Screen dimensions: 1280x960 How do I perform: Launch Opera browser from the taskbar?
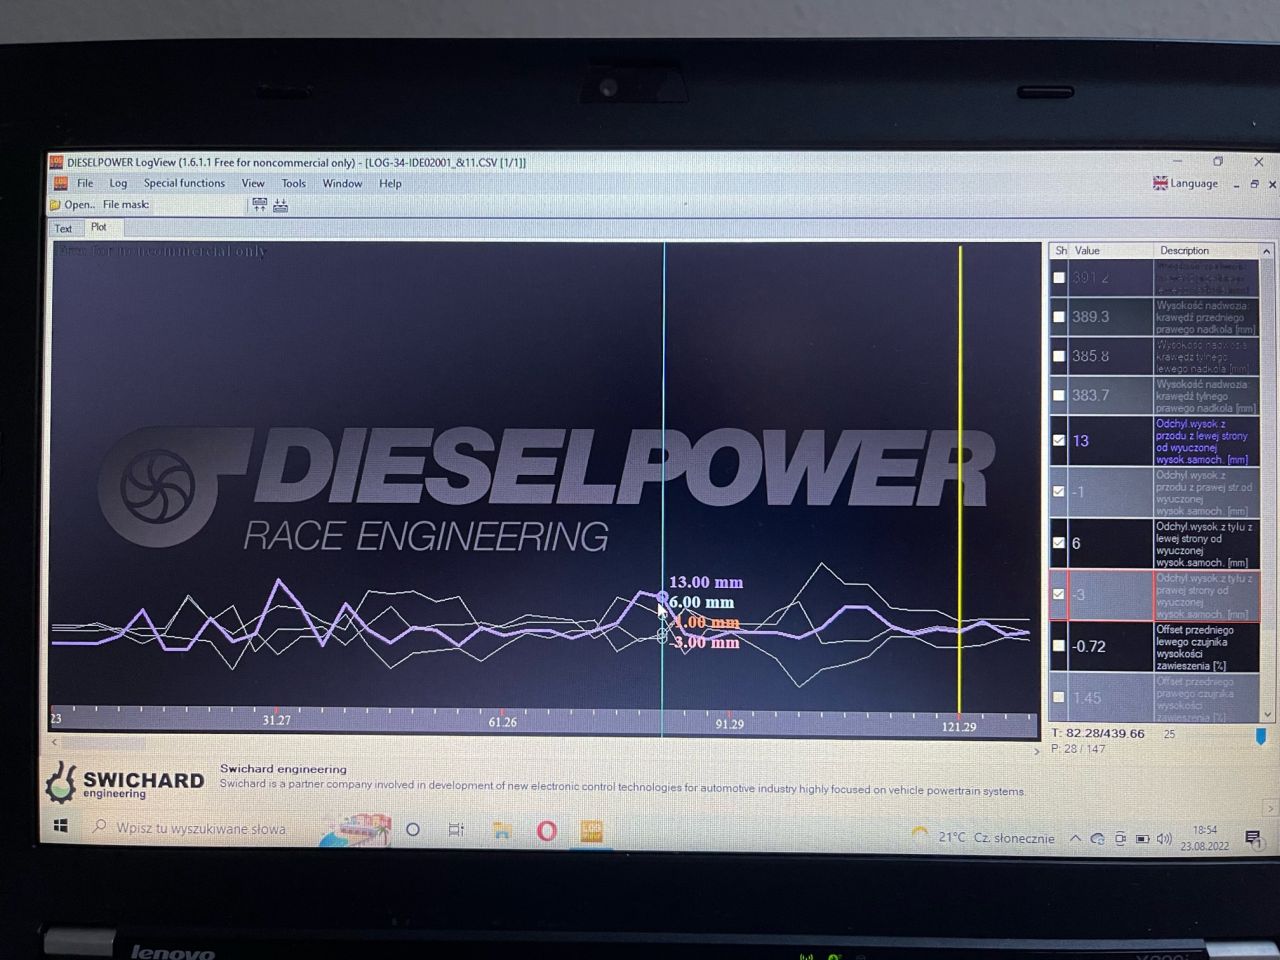[547, 831]
